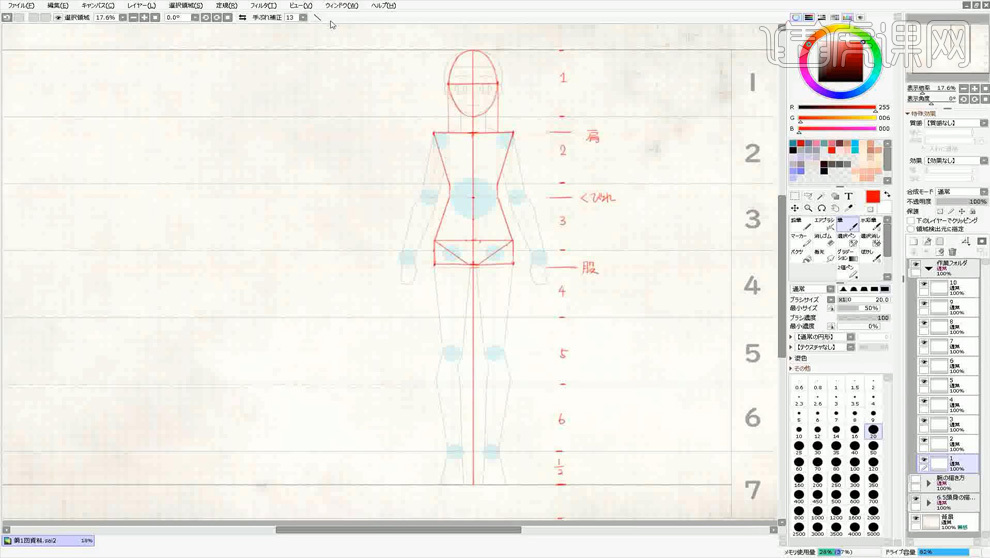Image resolution: width=990 pixels, height=558 pixels.
Task: Enable 領域検出元に指定 checkbox
Action: click(911, 229)
